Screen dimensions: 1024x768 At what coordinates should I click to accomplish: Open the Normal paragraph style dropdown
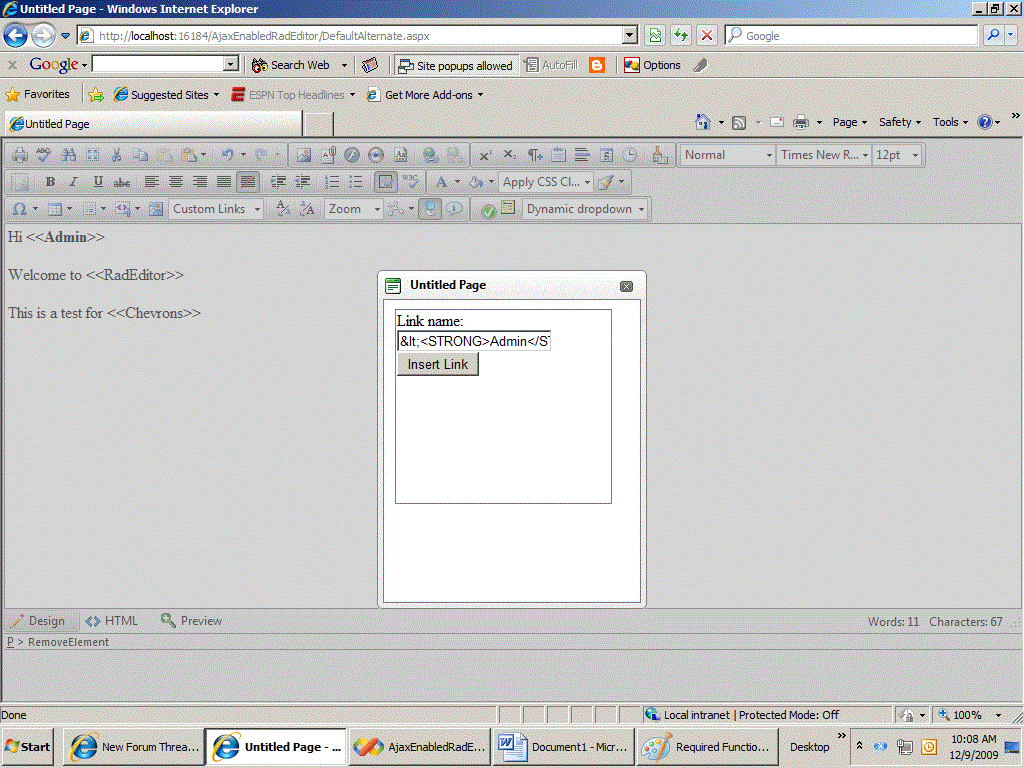(x=728, y=155)
